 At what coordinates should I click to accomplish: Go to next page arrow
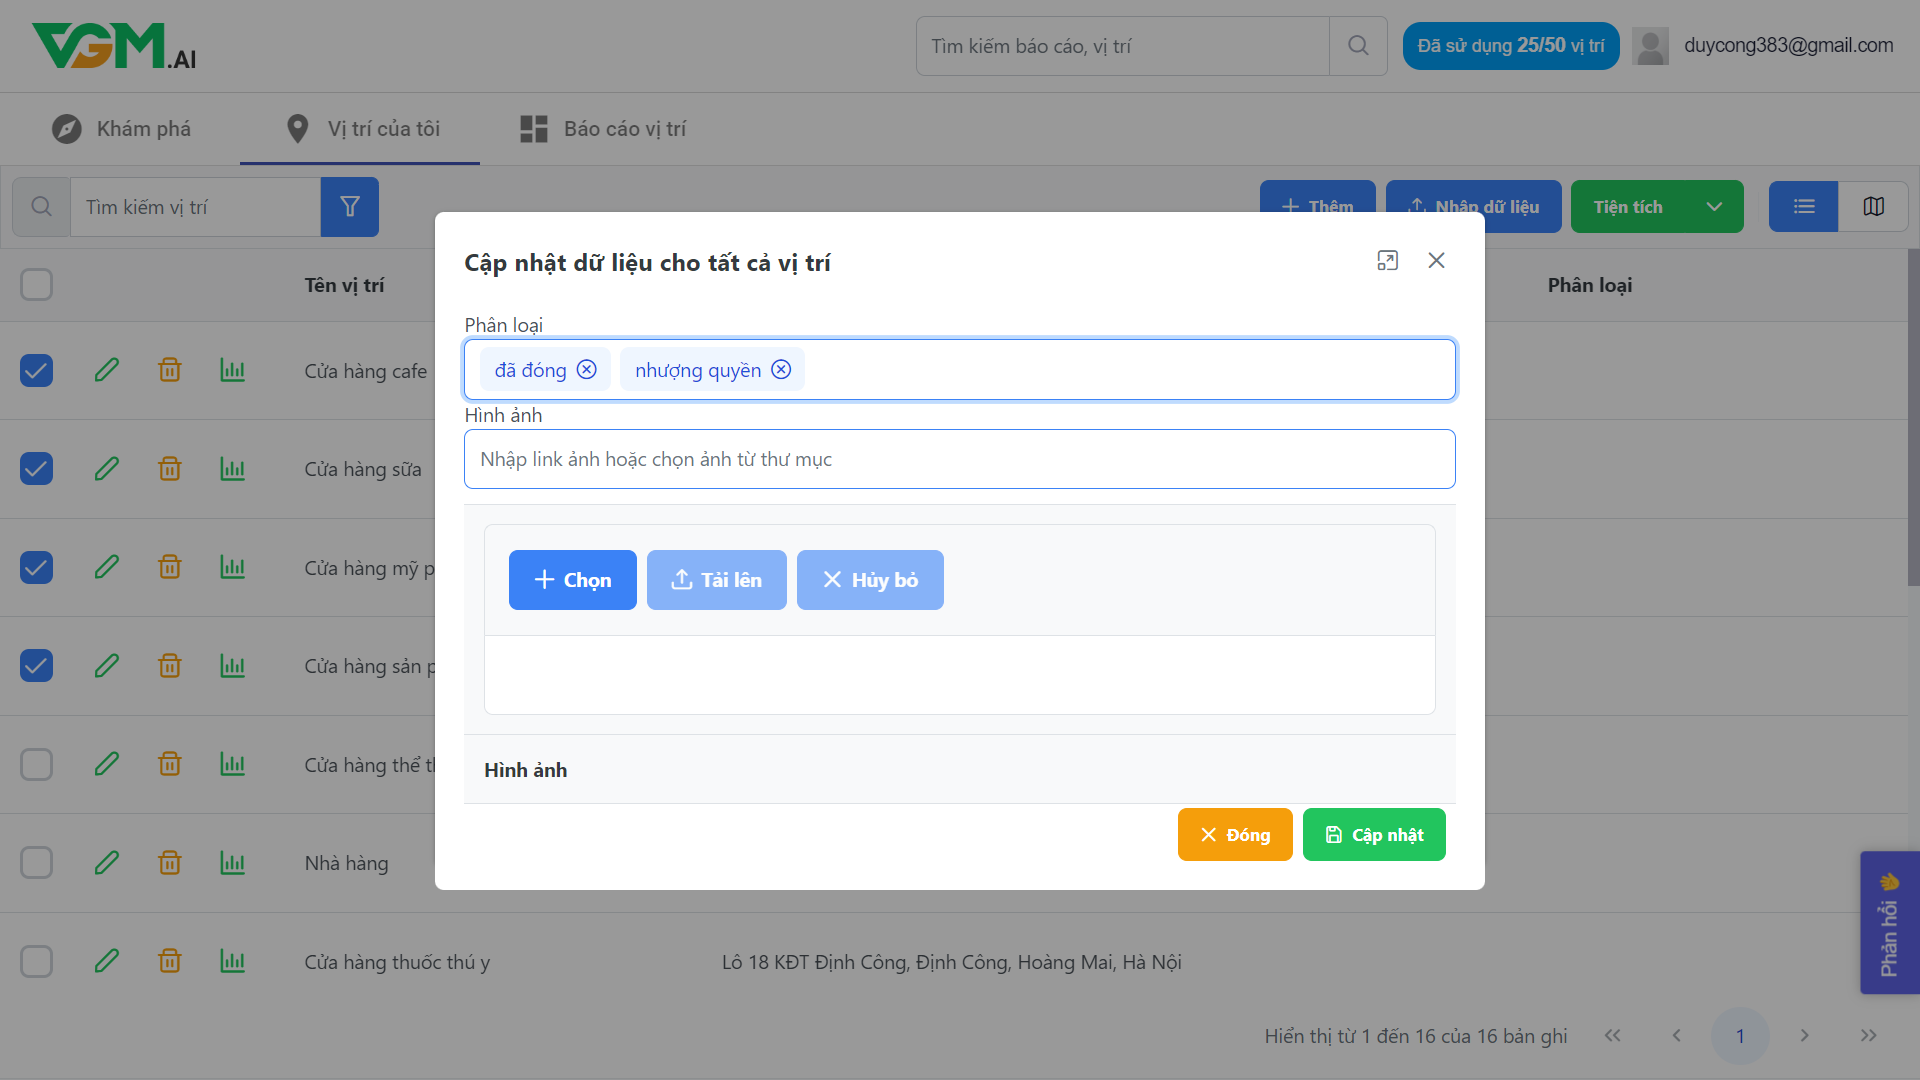click(x=1804, y=1036)
